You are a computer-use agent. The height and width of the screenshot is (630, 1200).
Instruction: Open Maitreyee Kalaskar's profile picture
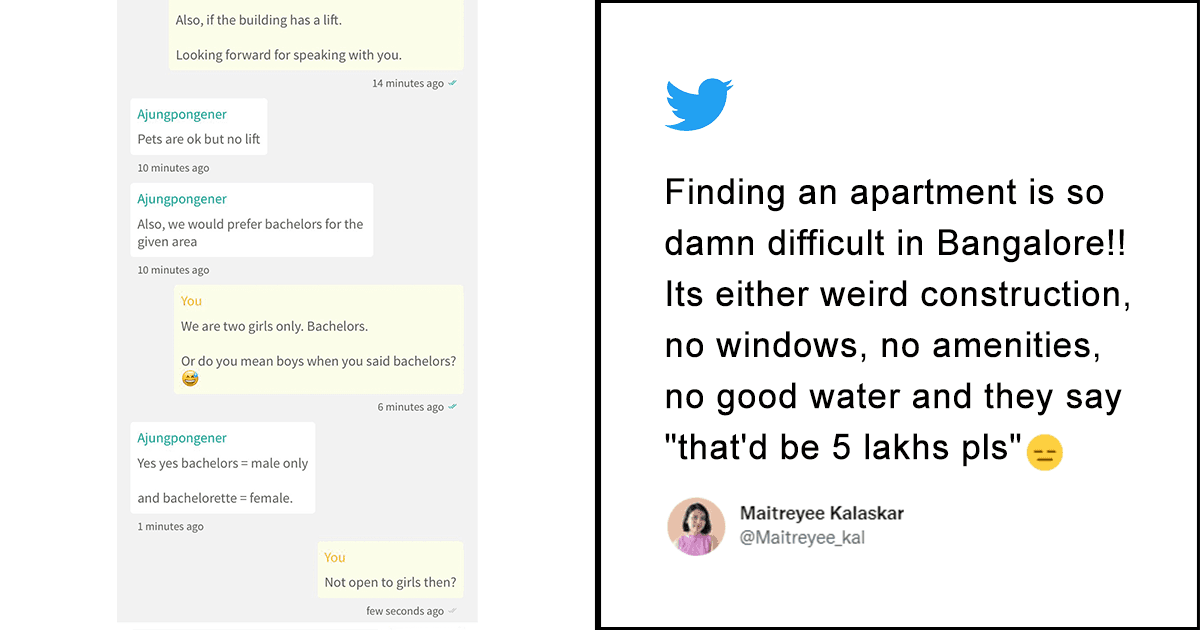coord(696,526)
